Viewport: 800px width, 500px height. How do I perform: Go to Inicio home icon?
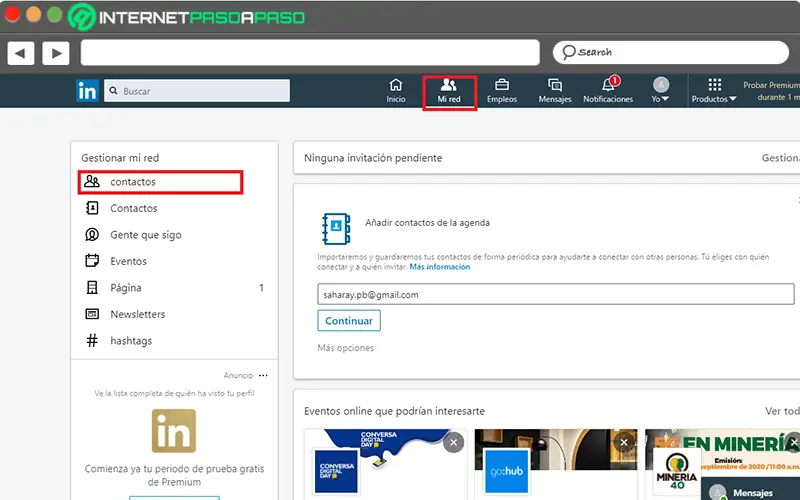pyautogui.click(x=396, y=91)
